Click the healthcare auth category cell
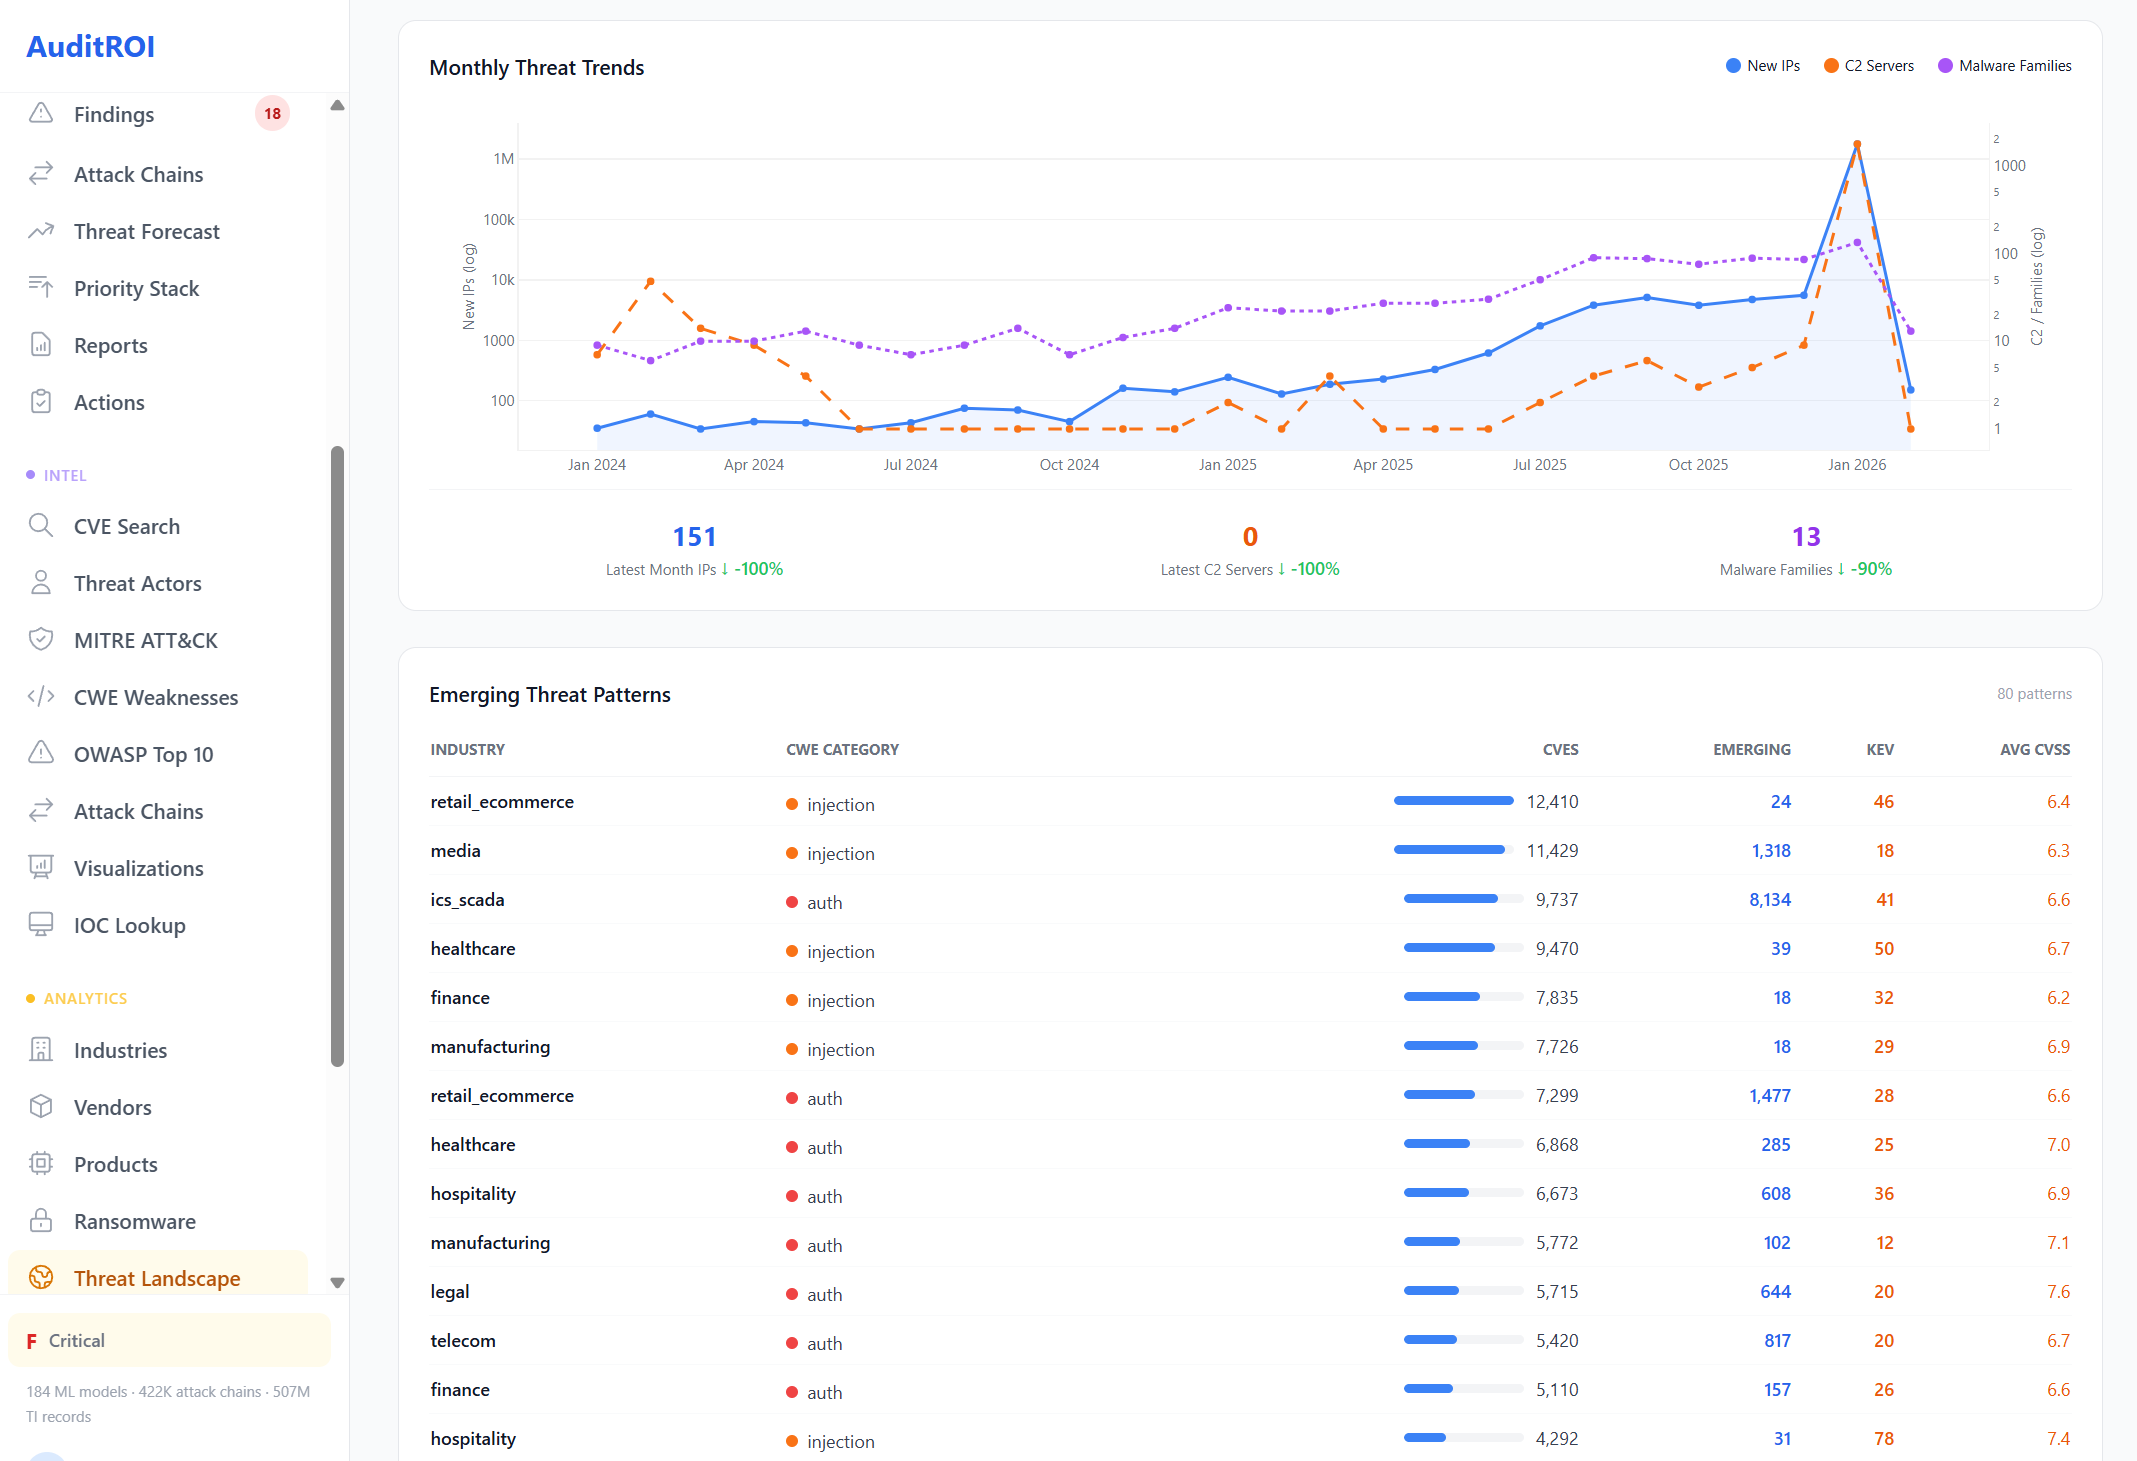Image resolution: width=2137 pixels, height=1461 pixels. [815, 1147]
